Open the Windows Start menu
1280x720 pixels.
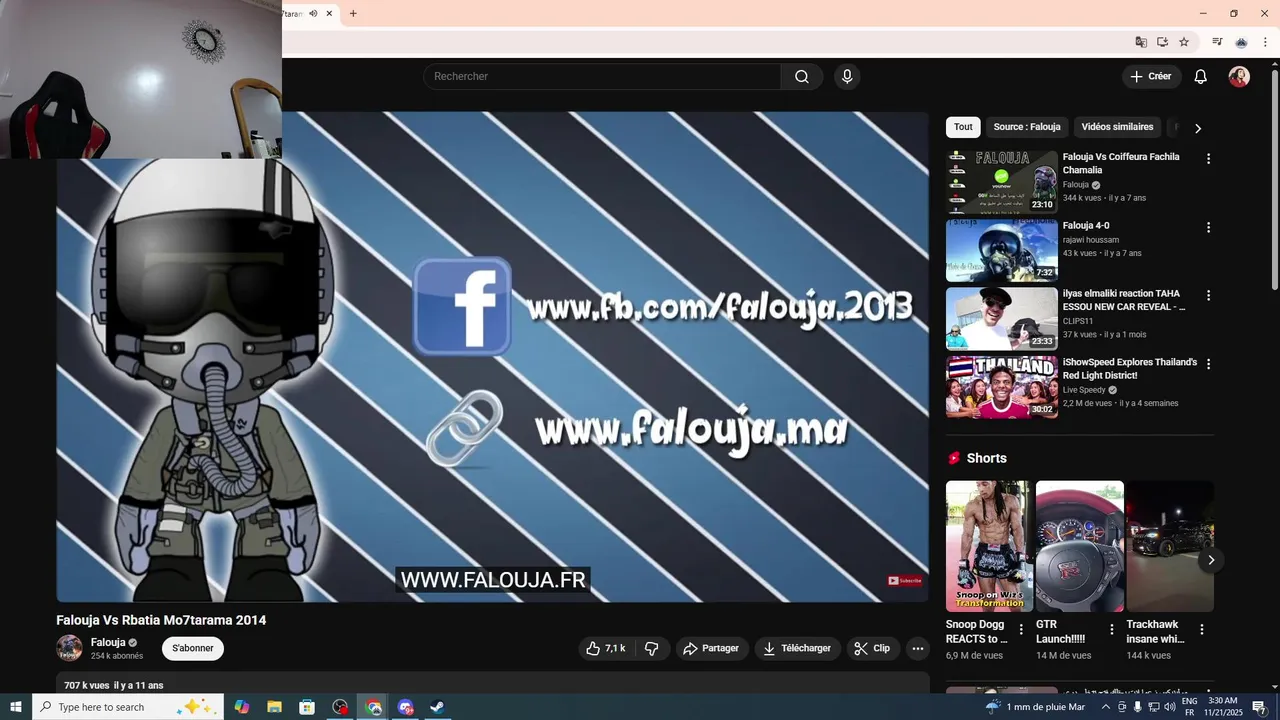[x=16, y=707]
